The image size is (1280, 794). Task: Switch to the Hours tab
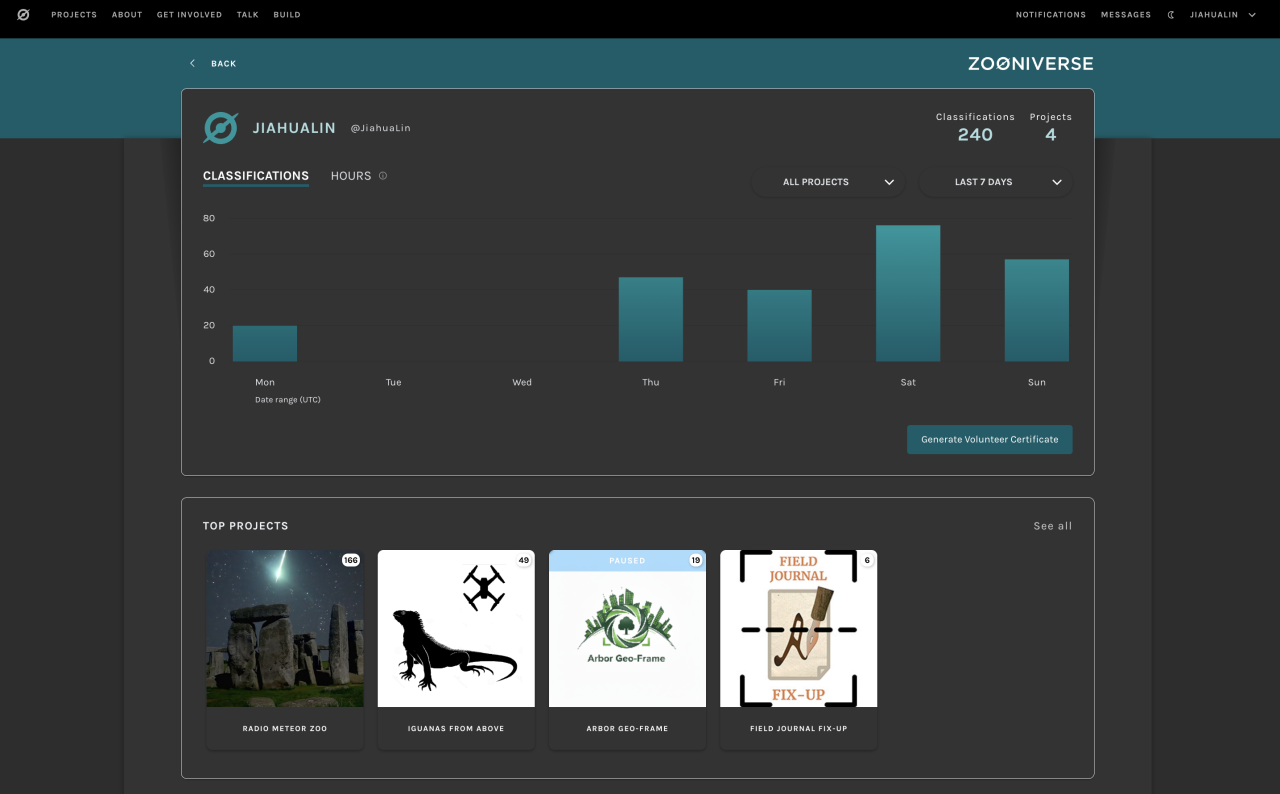[x=351, y=176]
